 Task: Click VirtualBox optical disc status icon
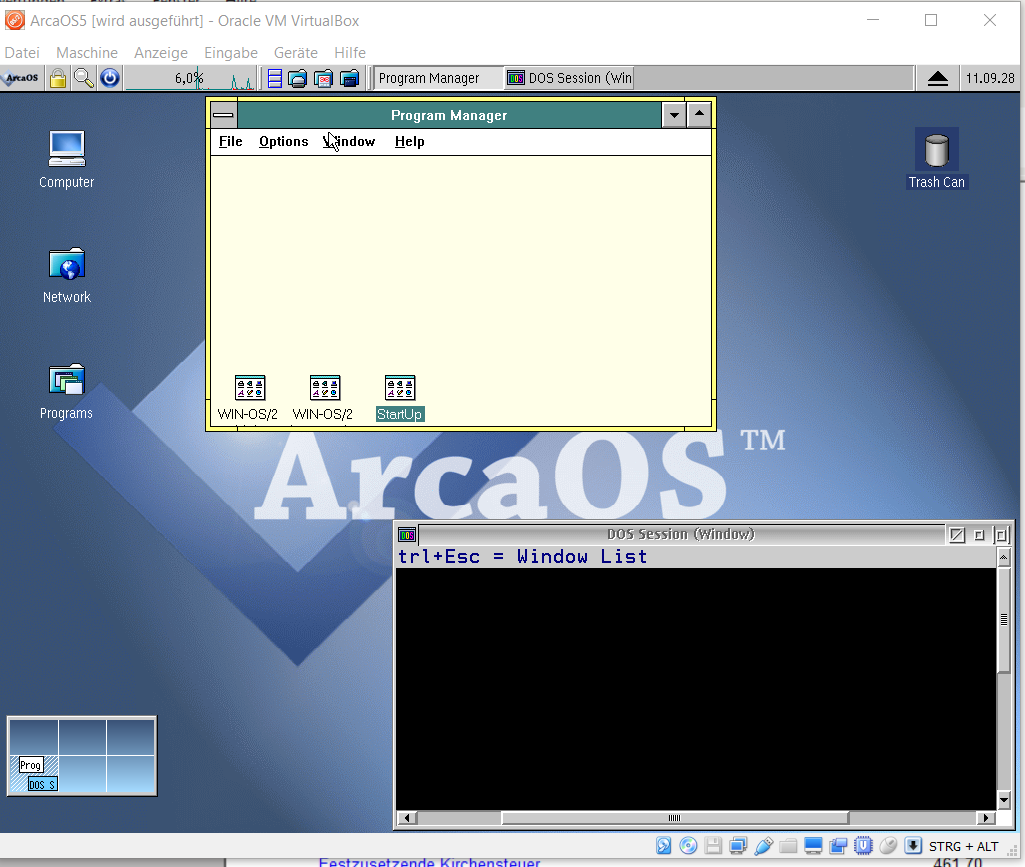coord(688,845)
